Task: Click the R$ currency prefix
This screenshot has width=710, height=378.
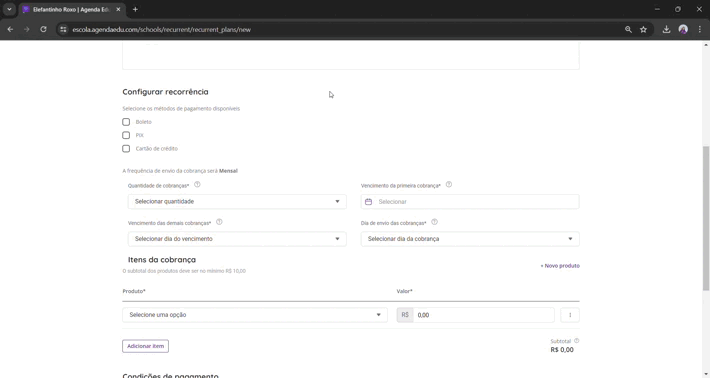Action: pyautogui.click(x=405, y=315)
